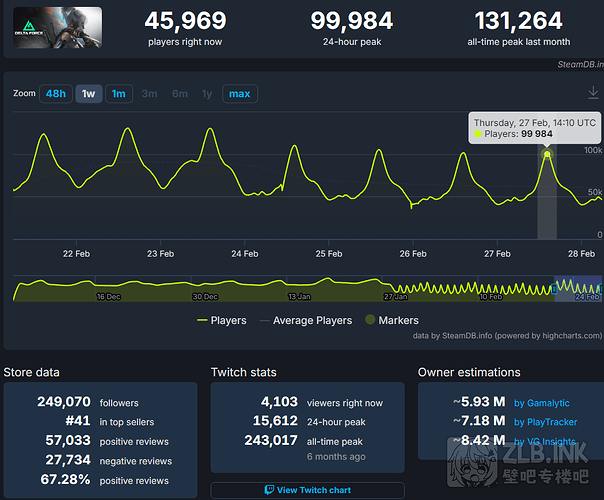The height and width of the screenshot is (500, 604).
Task: Toggle the Players series in legend
Action: pos(222,320)
